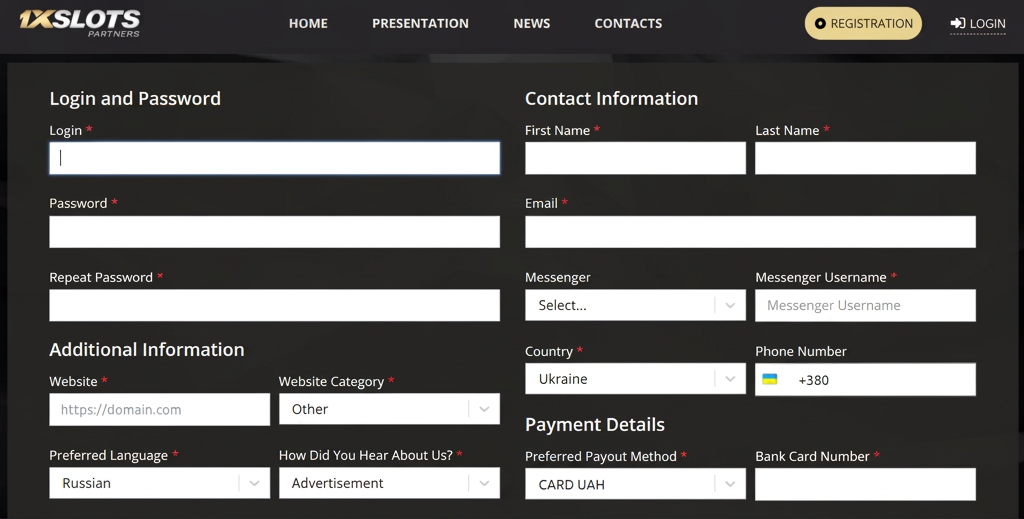Click the Messenger Username field
This screenshot has width=1024, height=519.
pyautogui.click(x=865, y=306)
